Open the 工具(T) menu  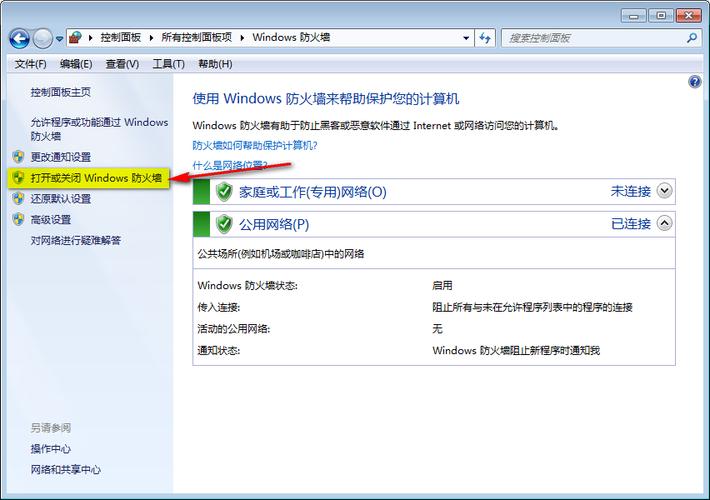coord(168,64)
